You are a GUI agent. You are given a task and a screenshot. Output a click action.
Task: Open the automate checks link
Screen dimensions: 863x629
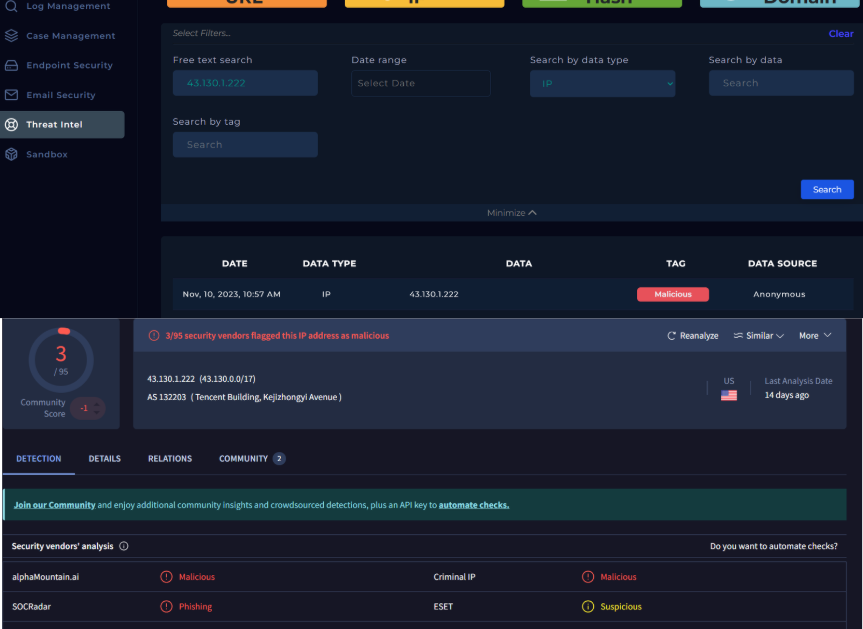[474, 505]
